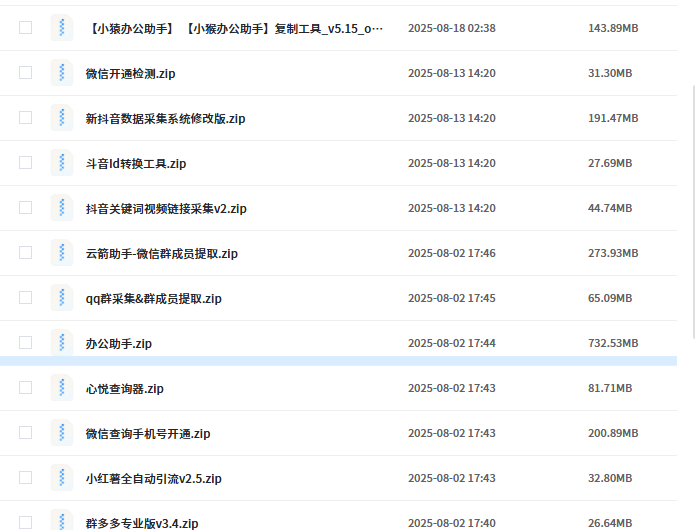This screenshot has height=530, width=695.
Task: Click the 斗音id转换工具.zip file name
Action: 136,164
